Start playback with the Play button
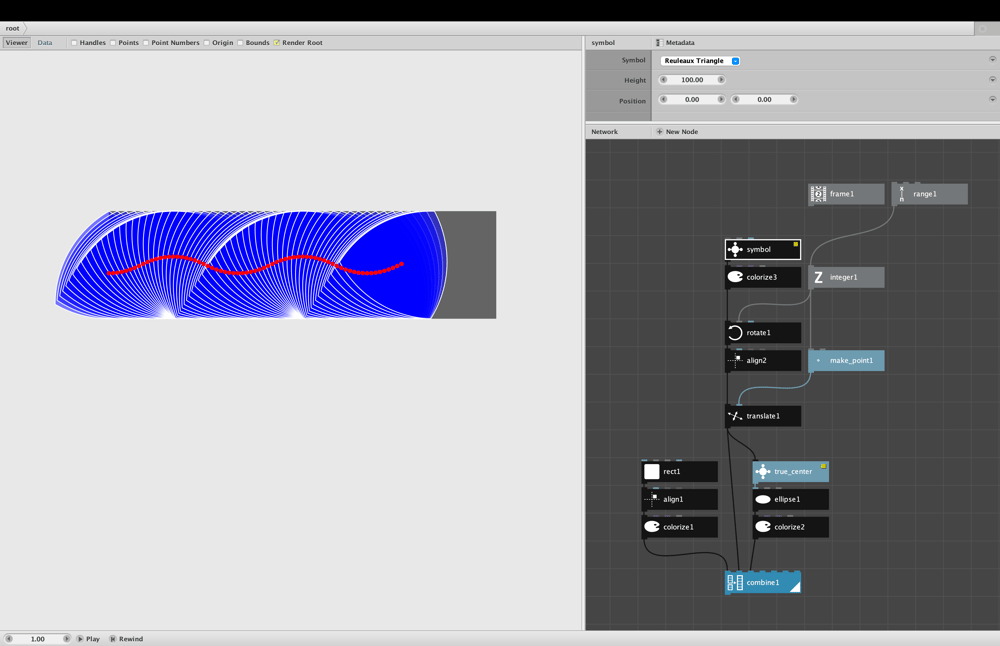1000x646 pixels. pyautogui.click(x=89, y=638)
